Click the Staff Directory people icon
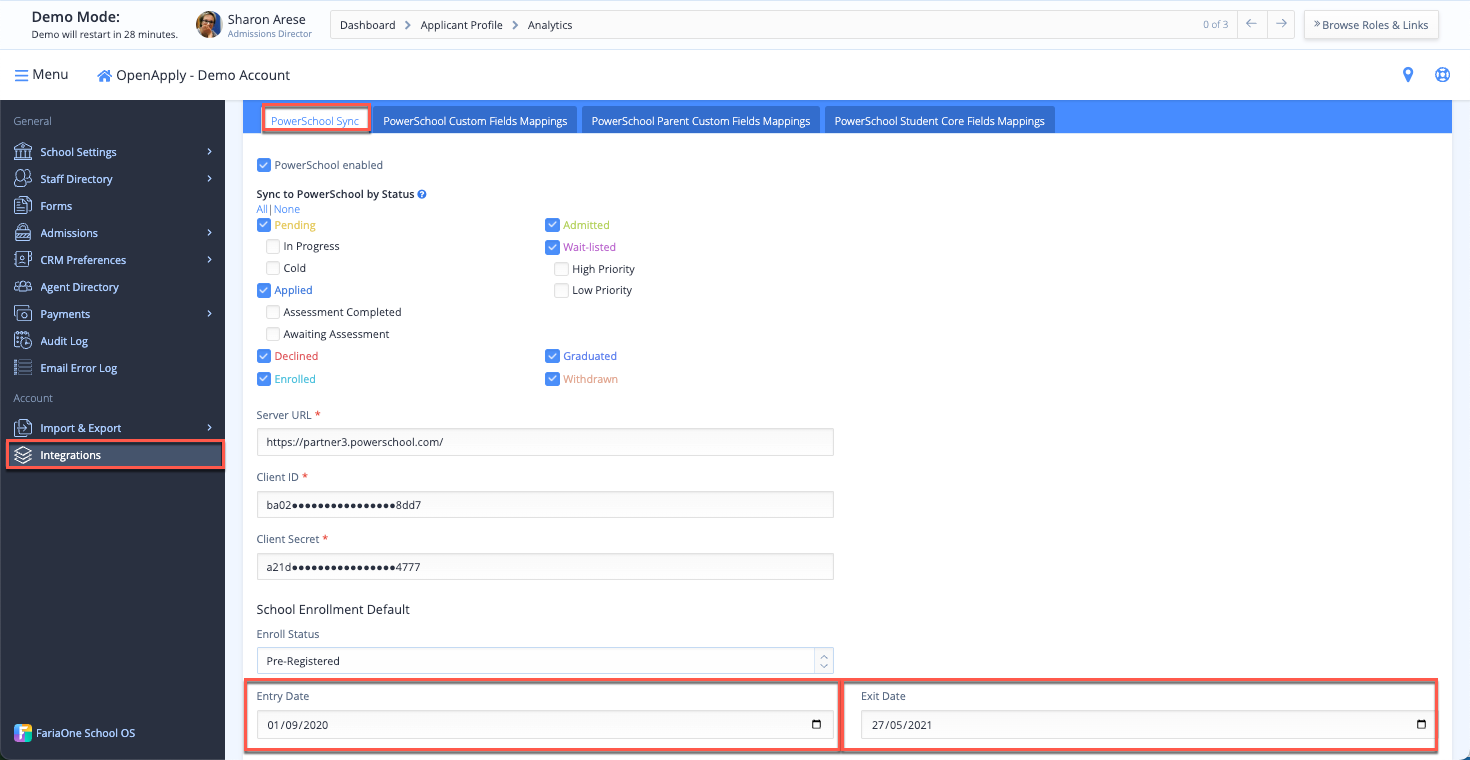The image size is (1470, 760). pos(23,179)
